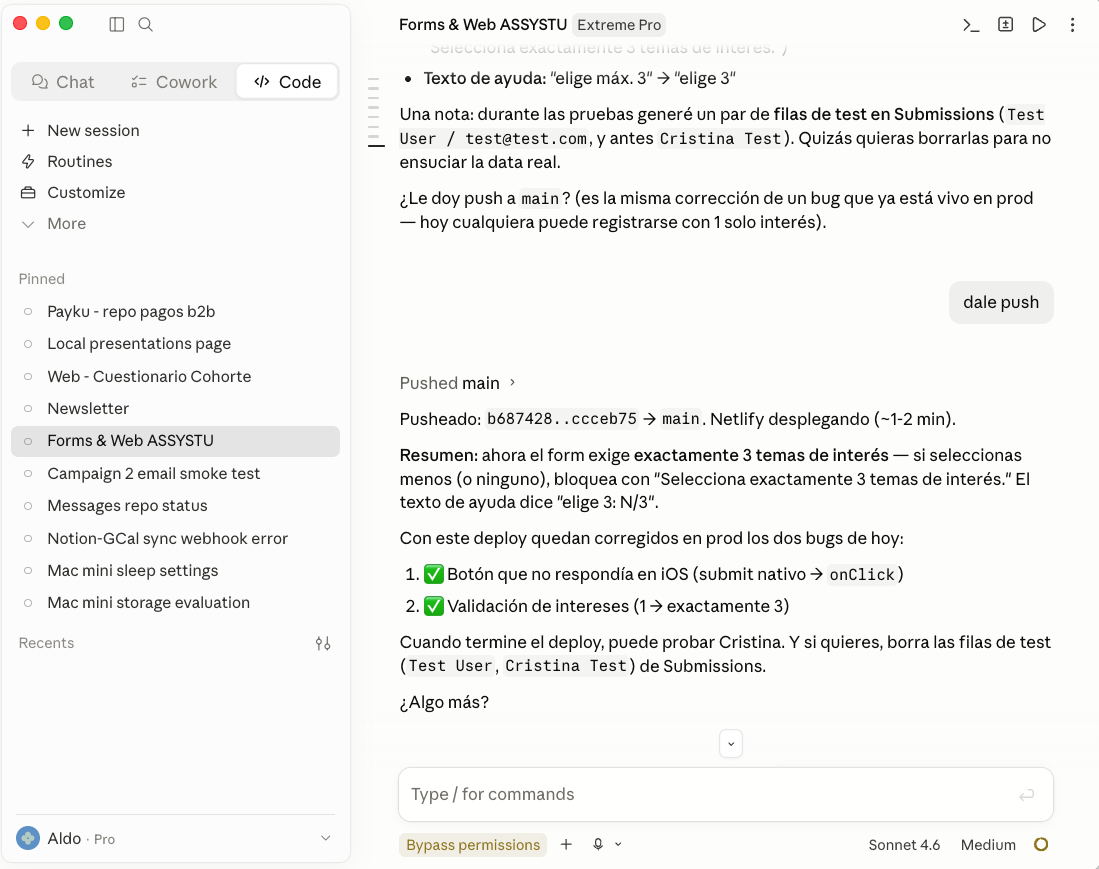The image size is (1099, 869).
Task: Click the dale push message bubble
Action: (1001, 302)
